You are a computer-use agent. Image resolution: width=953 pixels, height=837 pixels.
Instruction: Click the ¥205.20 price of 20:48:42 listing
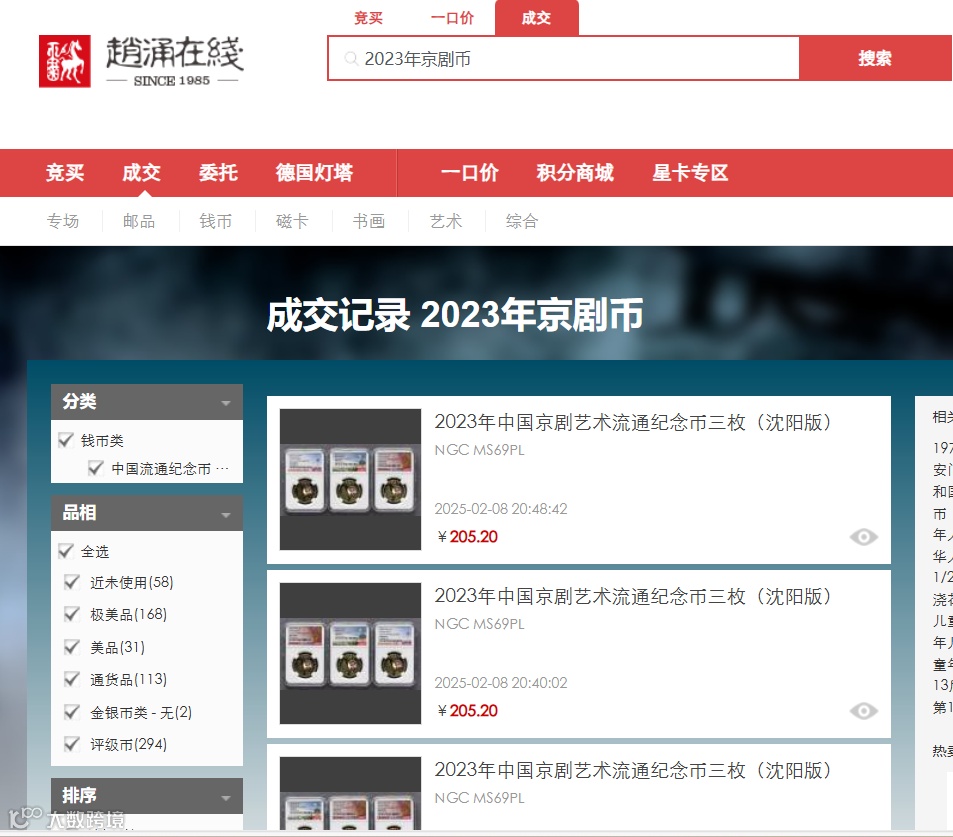(467, 537)
